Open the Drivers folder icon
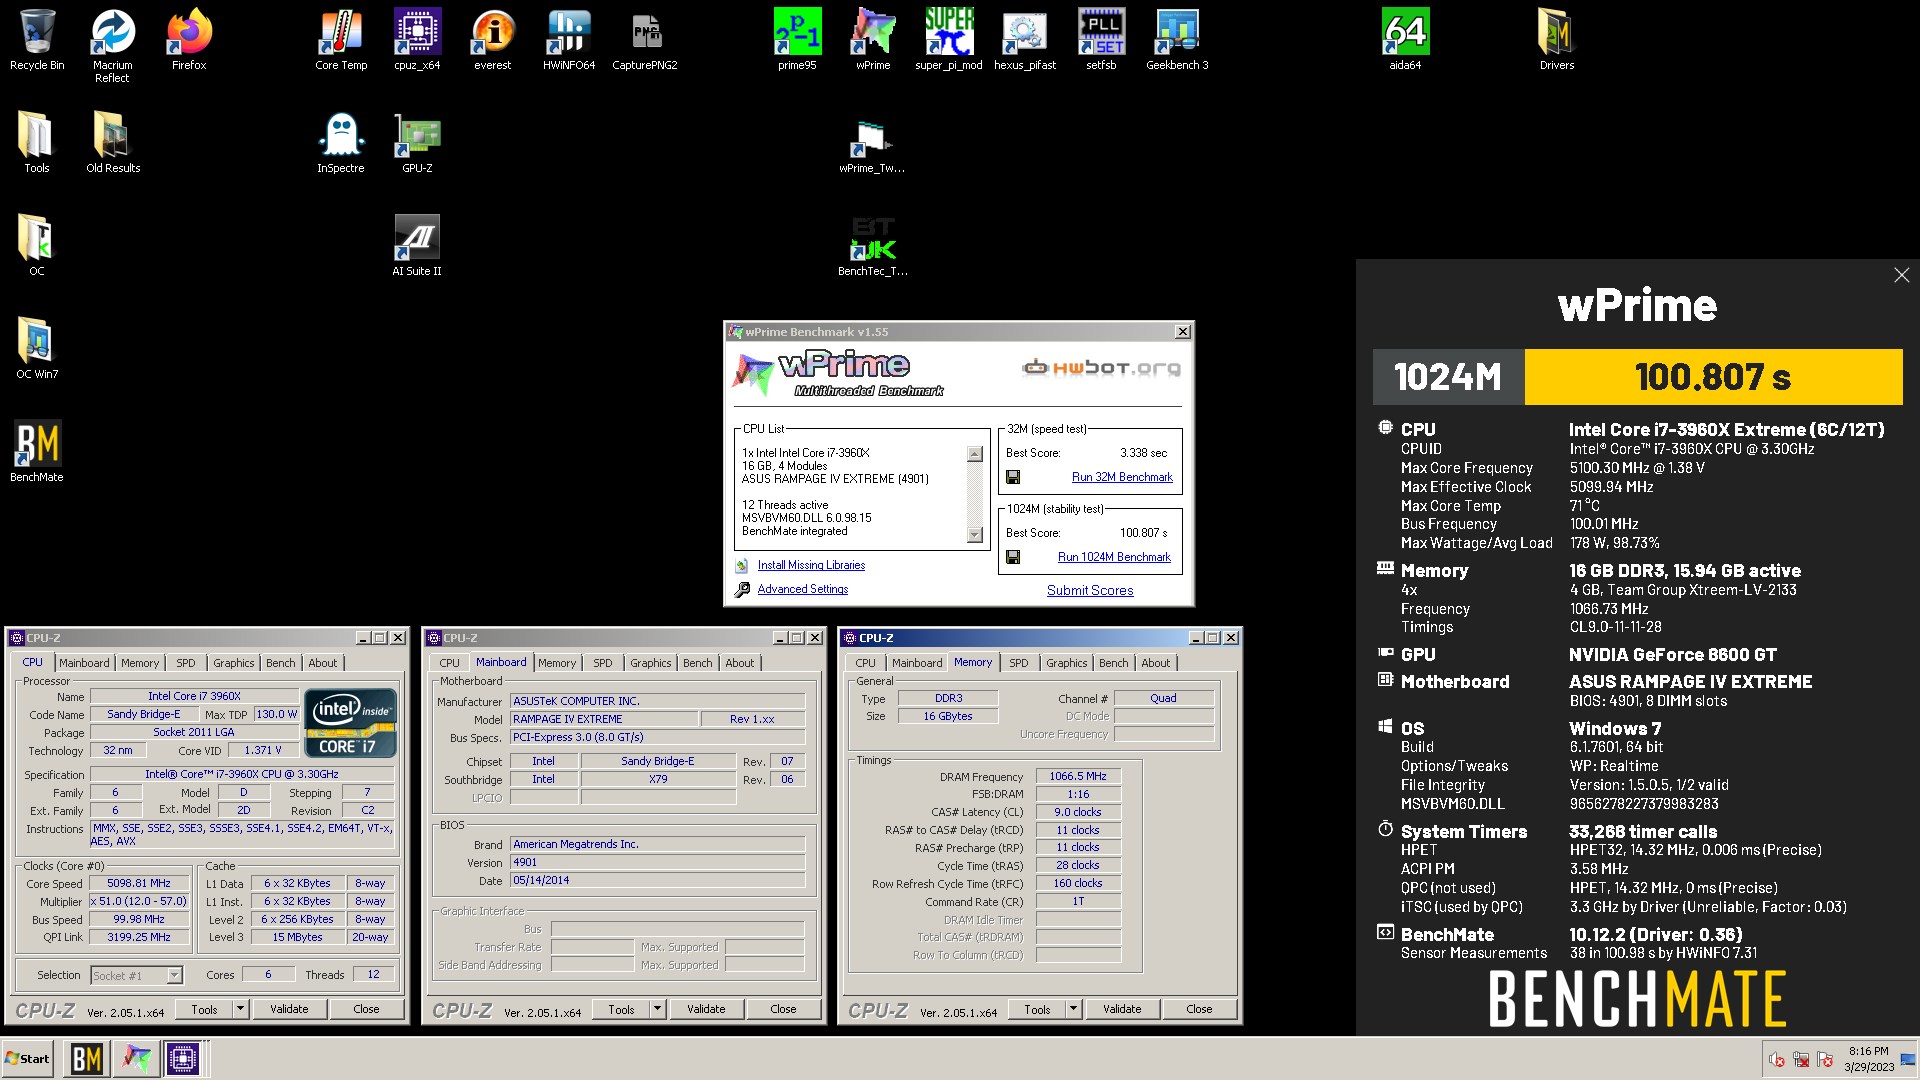This screenshot has height=1080, width=1920. point(1557,40)
